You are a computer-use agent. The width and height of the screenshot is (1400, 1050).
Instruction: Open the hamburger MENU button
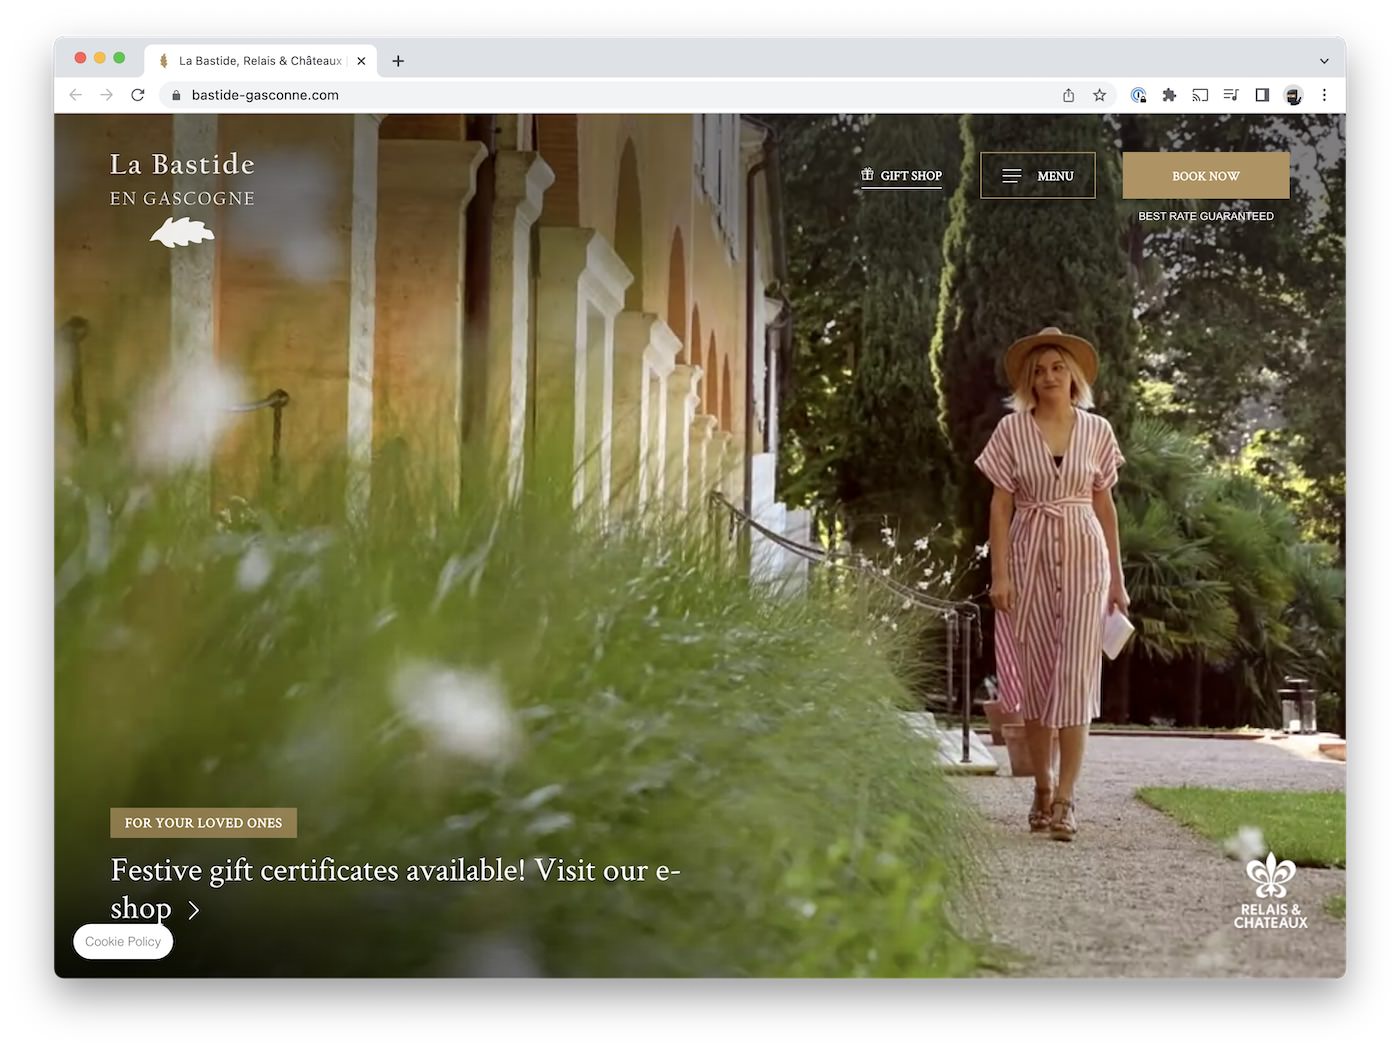[1037, 176]
